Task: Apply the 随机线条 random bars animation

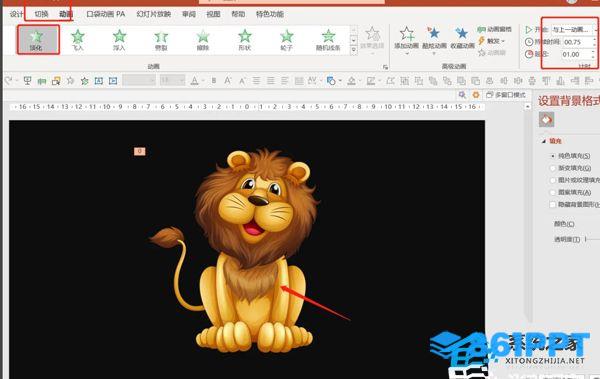Action: [328, 40]
